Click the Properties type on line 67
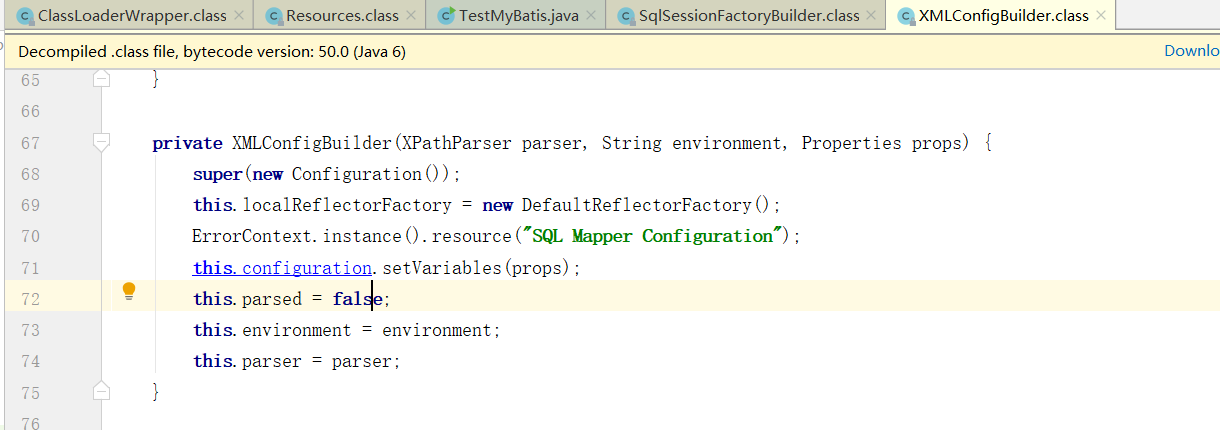1220x430 pixels. click(852, 143)
